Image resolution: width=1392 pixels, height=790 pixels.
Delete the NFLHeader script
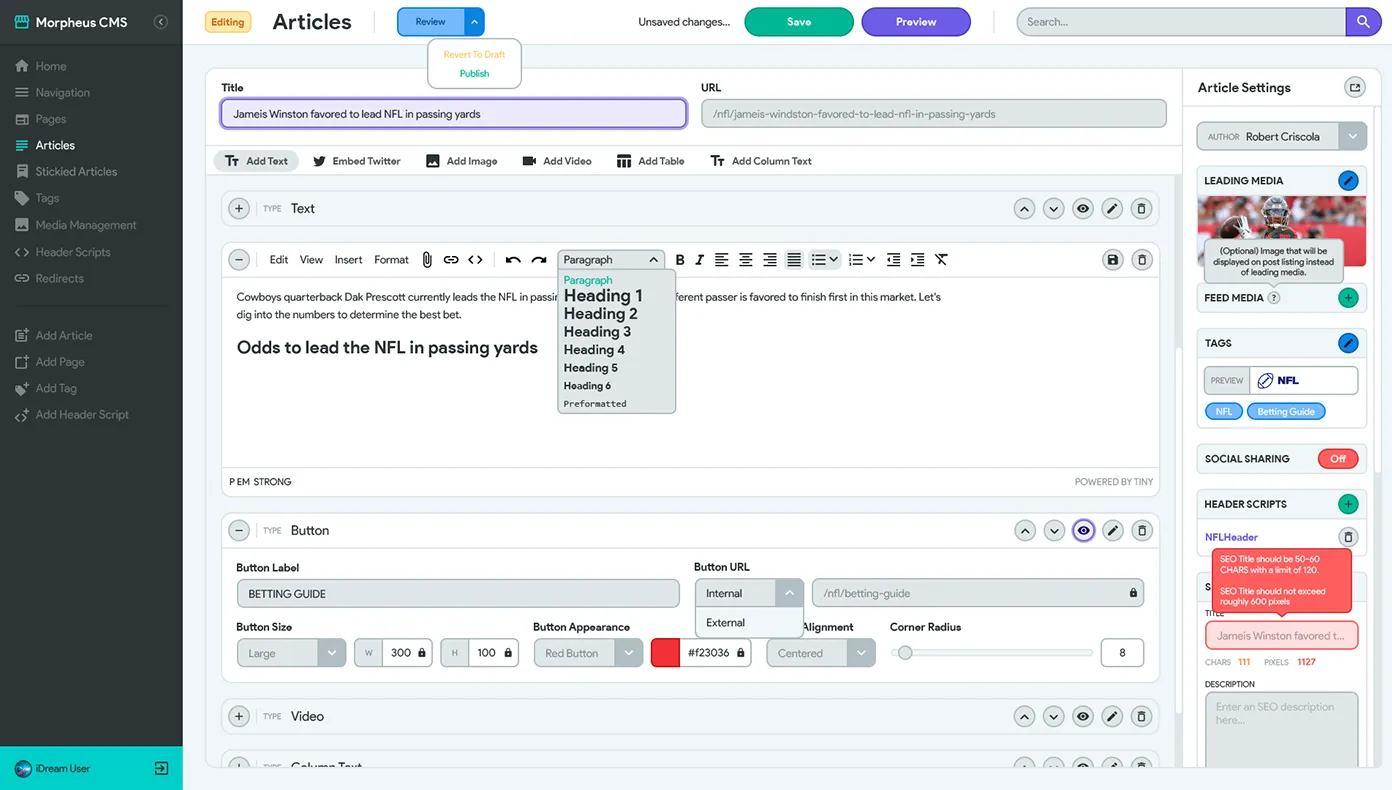coord(1348,537)
